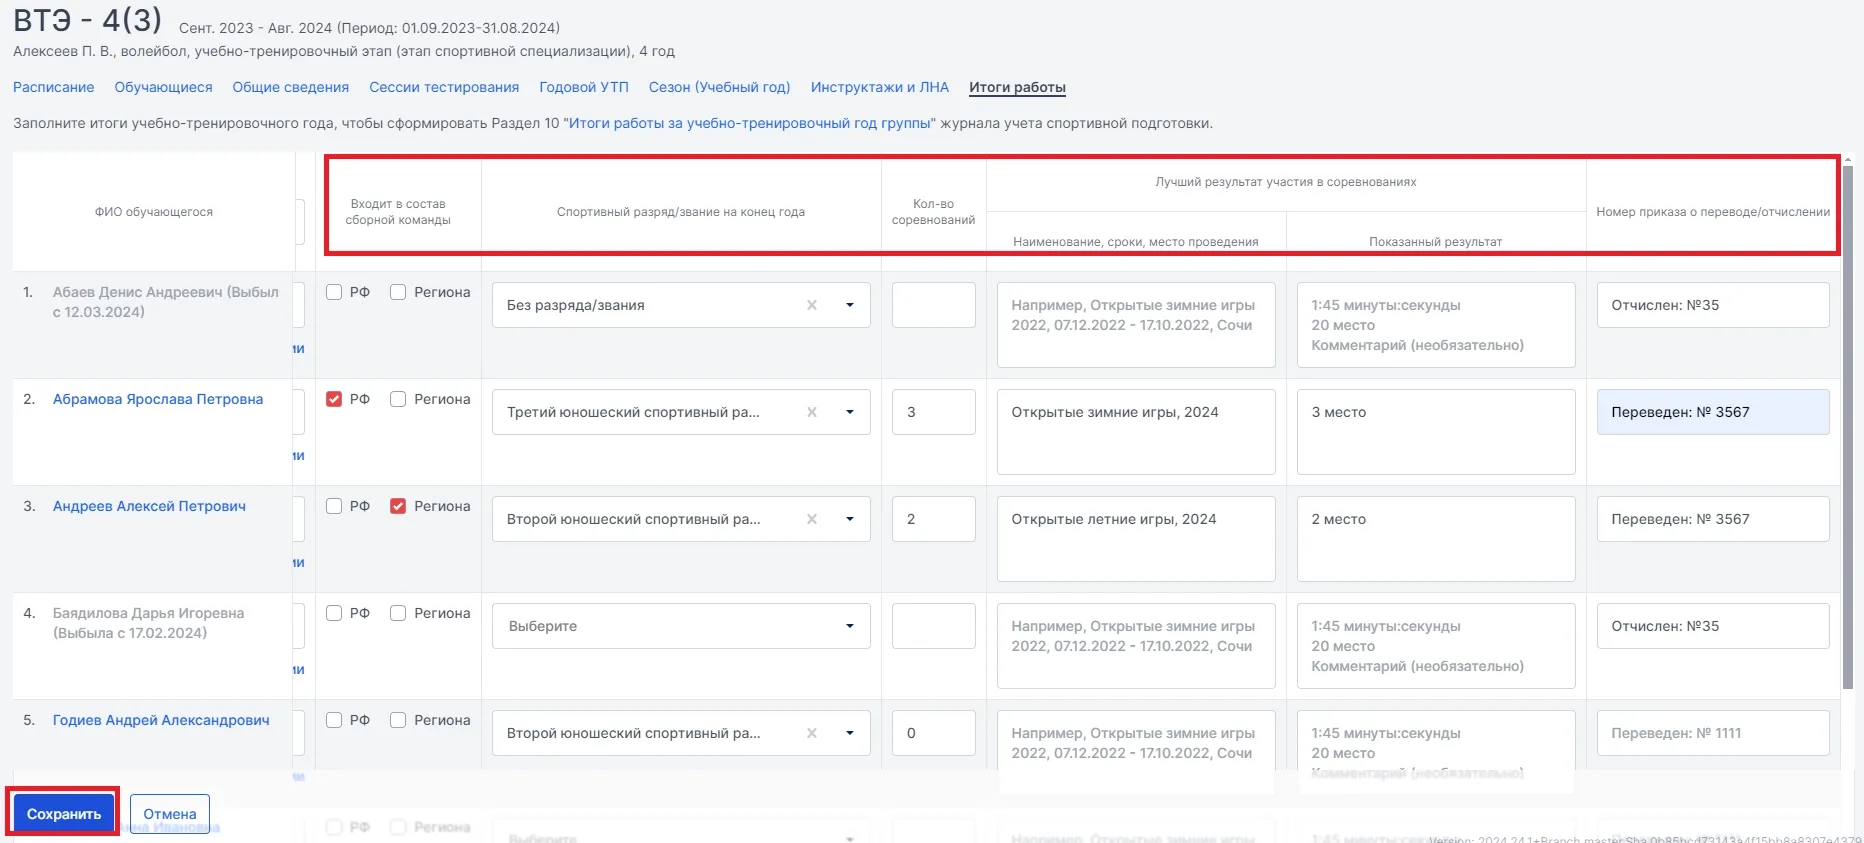The height and width of the screenshot is (843, 1864).
Task: Open the Расписание tab
Action: (54, 87)
